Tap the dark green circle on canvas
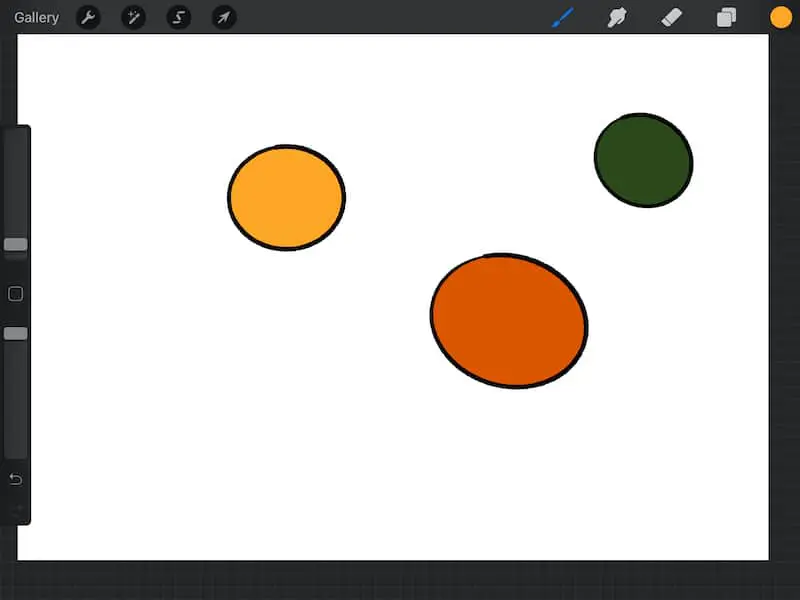Screen dimensions: 800x600 pos(643,160)
